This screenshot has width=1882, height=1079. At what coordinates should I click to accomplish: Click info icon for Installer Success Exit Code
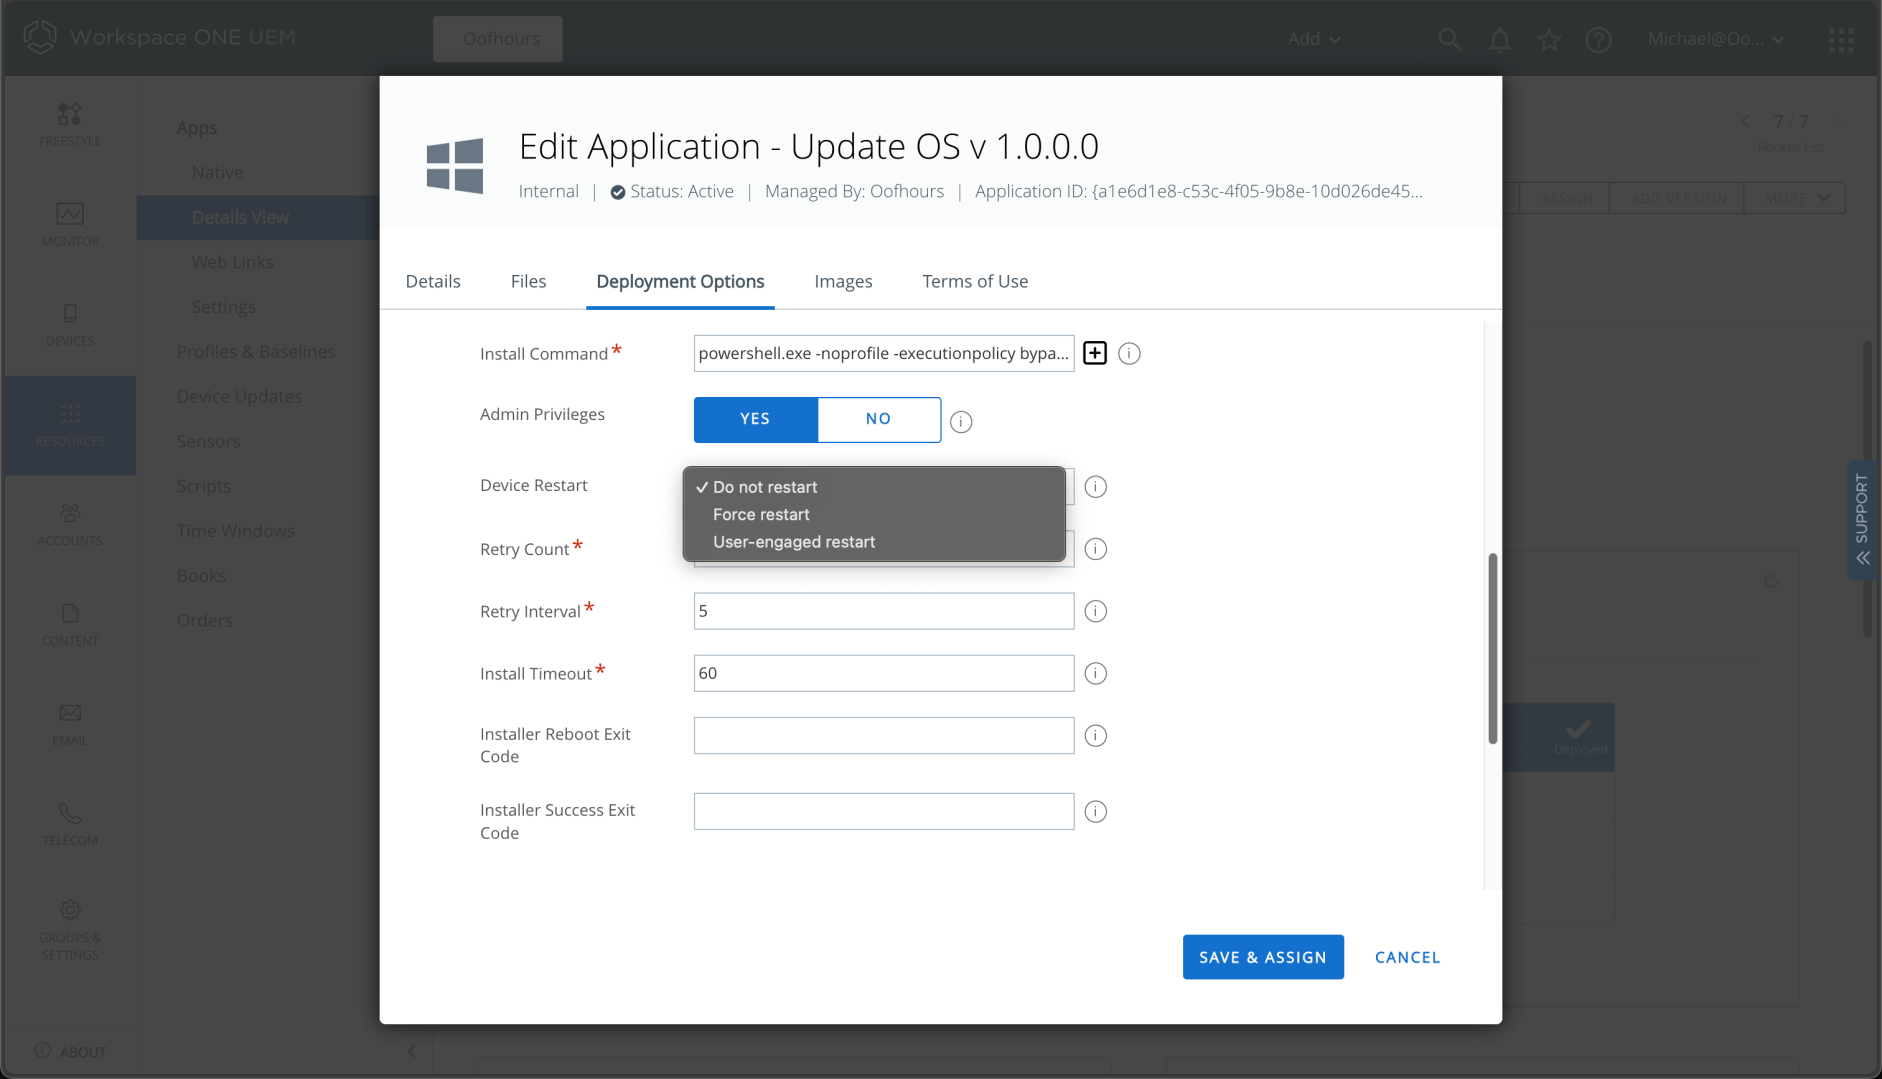pyautogui.click(x=1096, y=812)
